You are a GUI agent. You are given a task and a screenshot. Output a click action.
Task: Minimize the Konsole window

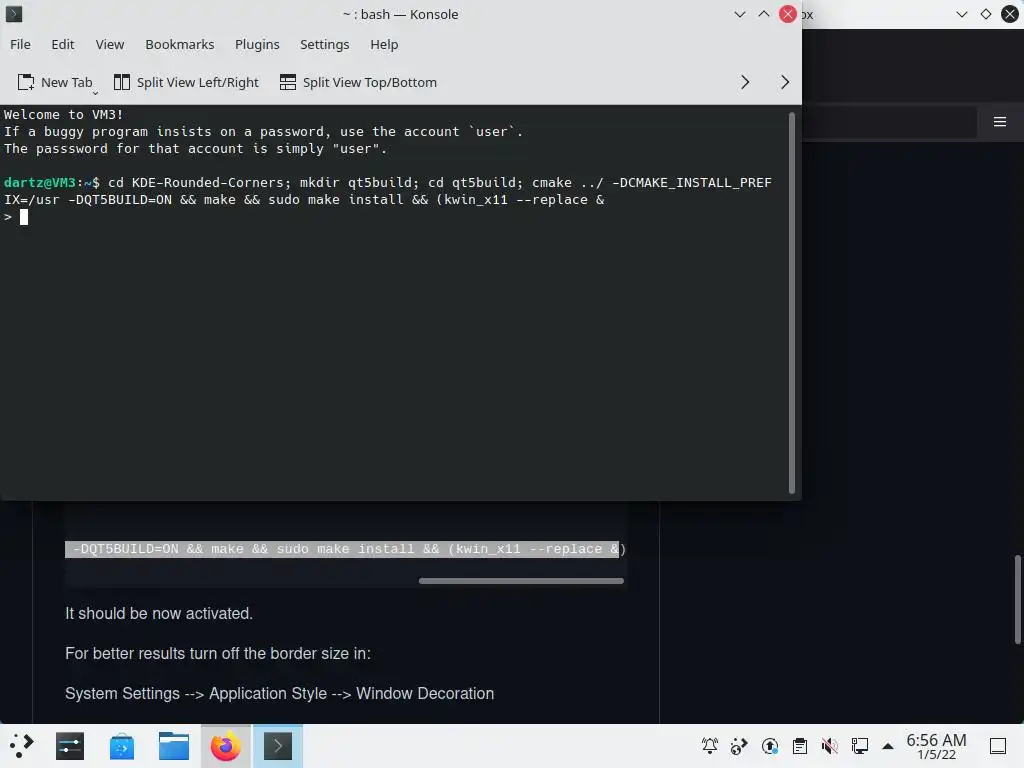[739, 14]
